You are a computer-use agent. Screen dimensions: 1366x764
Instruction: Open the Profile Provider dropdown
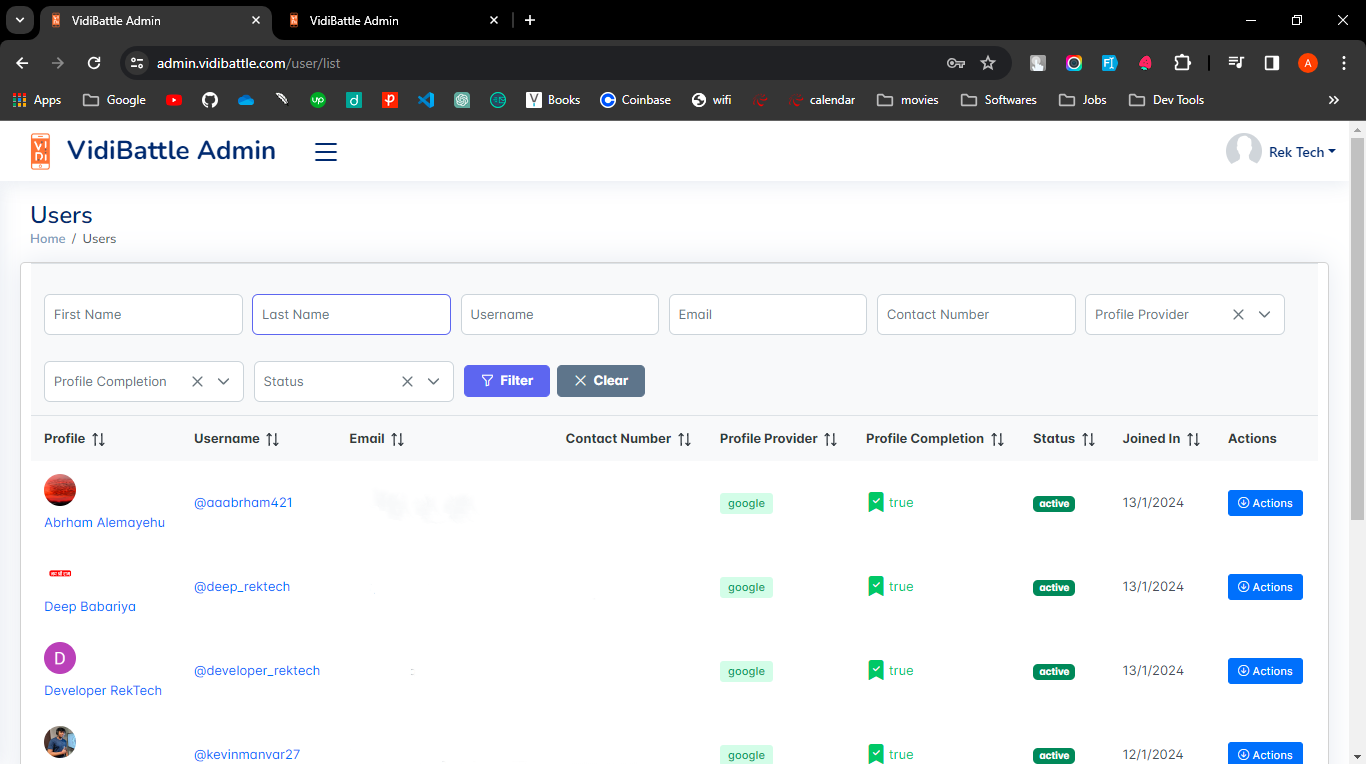[1265, 314]
